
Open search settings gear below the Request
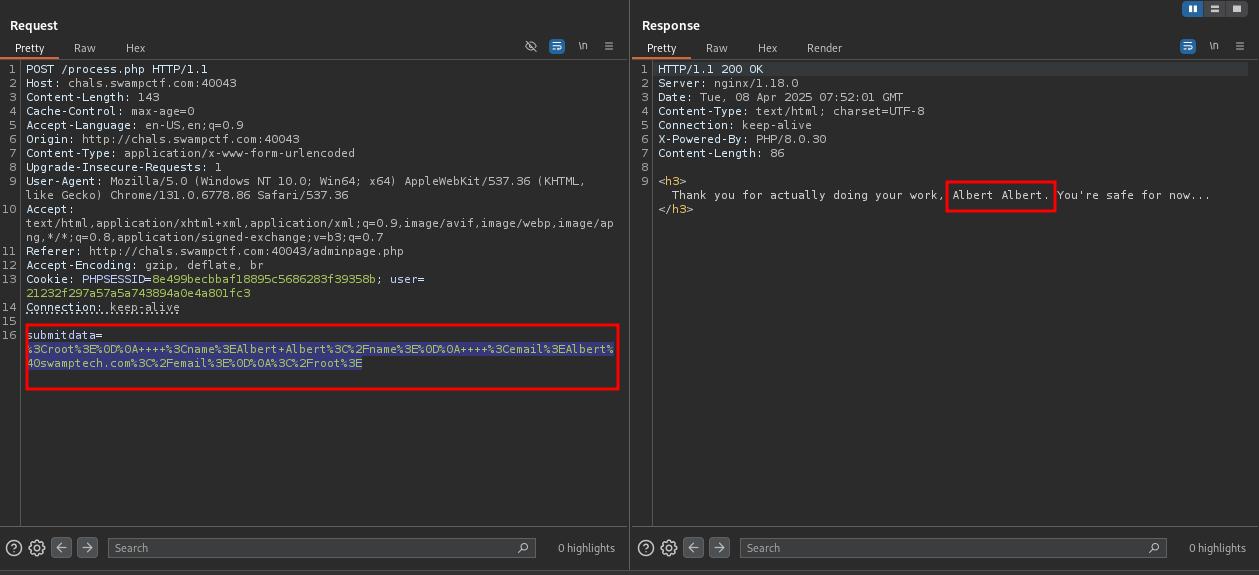click(x=37, y=548)
